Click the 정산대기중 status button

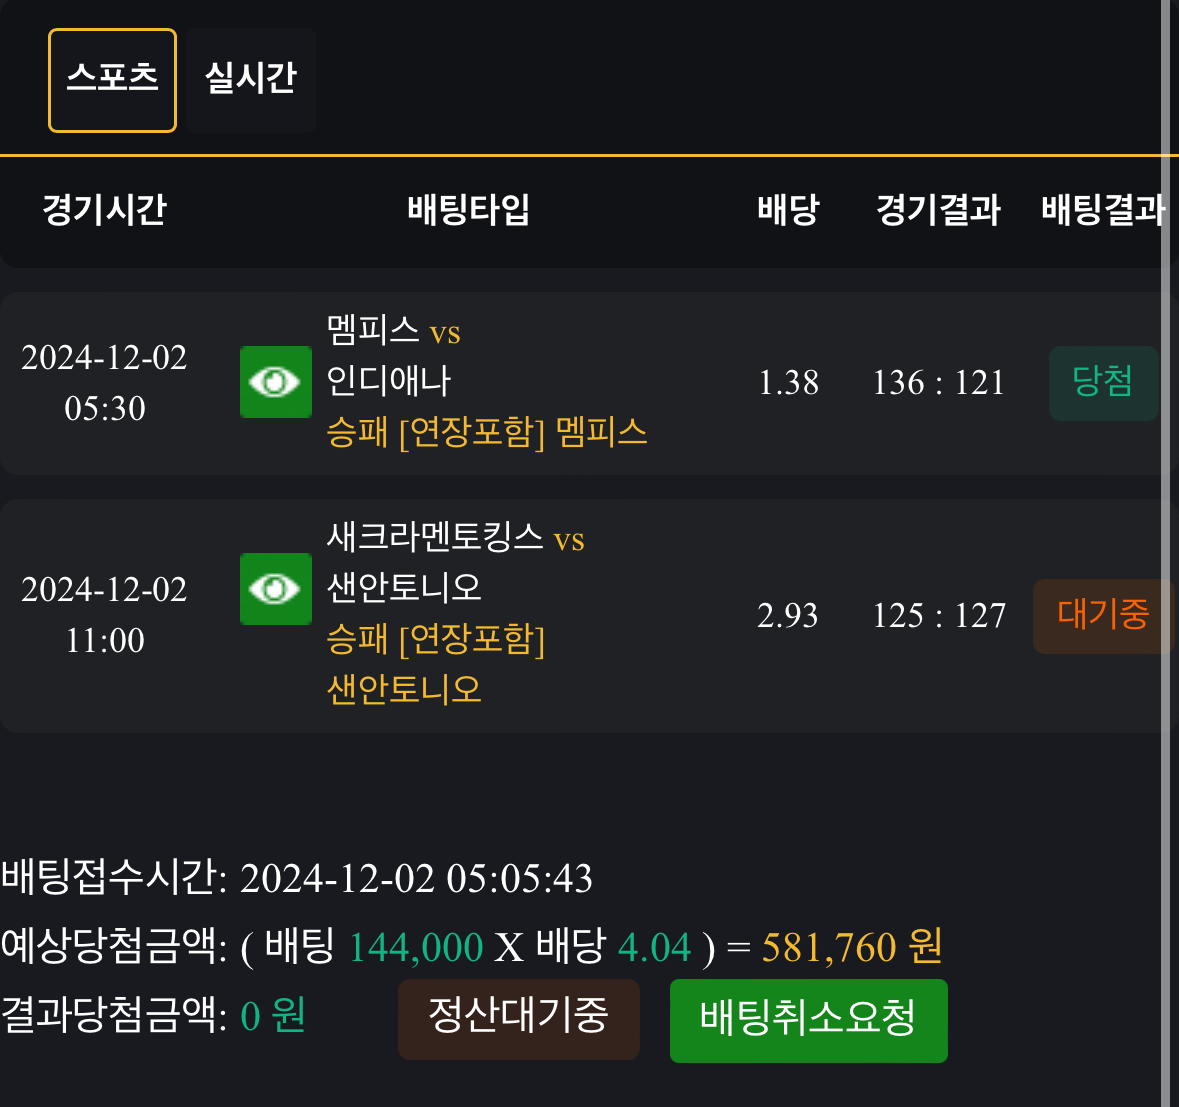pyautogui.click(x=518, y=1018)
